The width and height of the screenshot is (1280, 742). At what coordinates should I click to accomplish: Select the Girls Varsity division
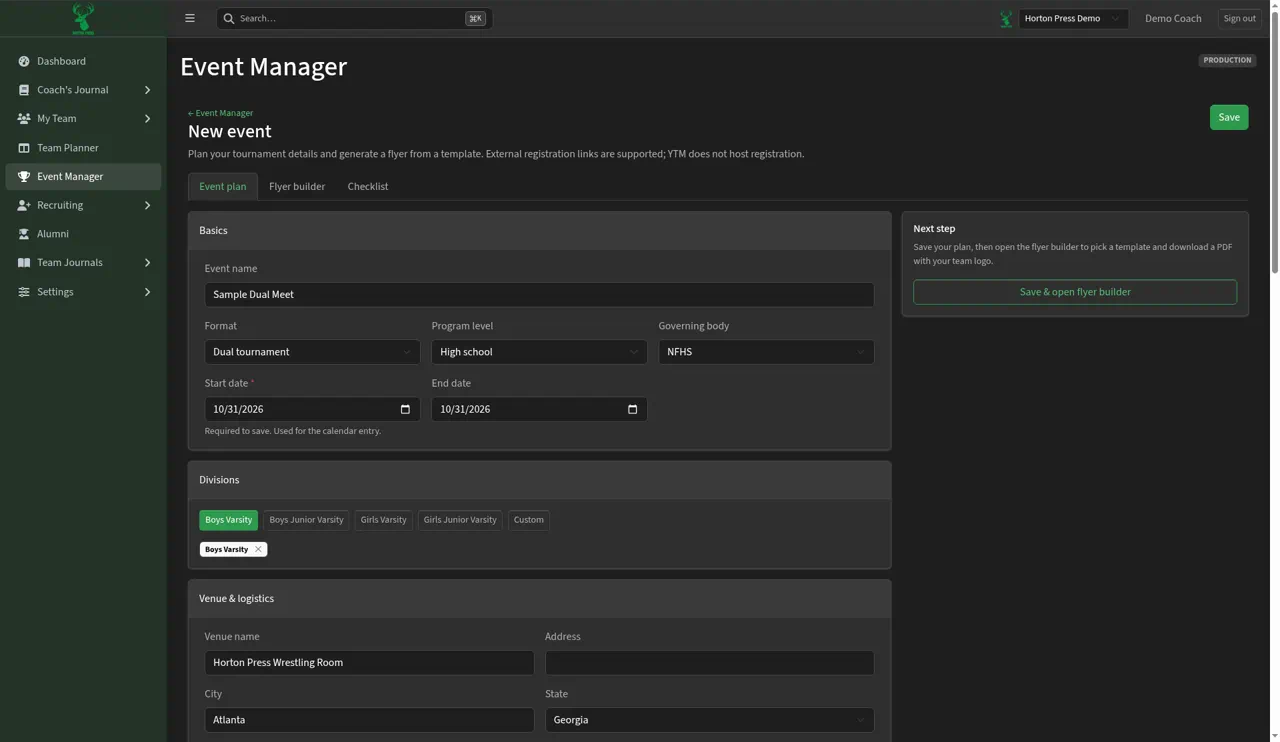point(383,520)
